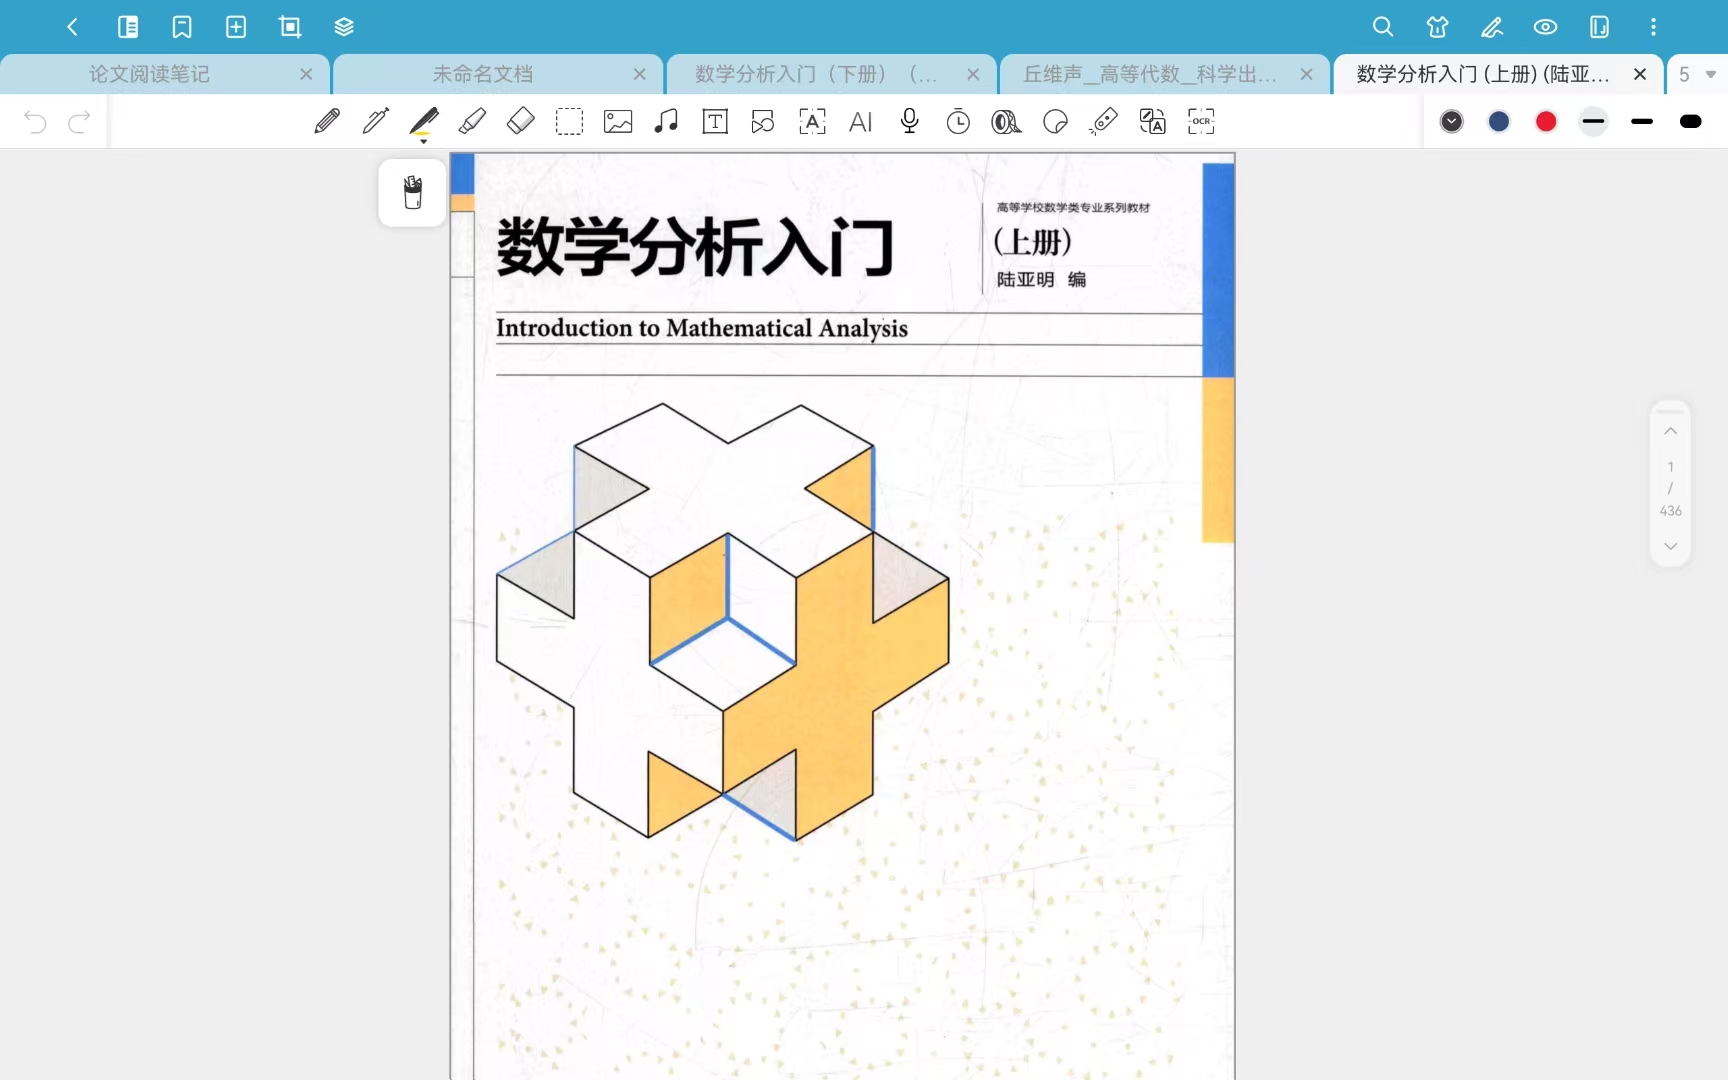Insert audio with the music note icon

(666, 121)
